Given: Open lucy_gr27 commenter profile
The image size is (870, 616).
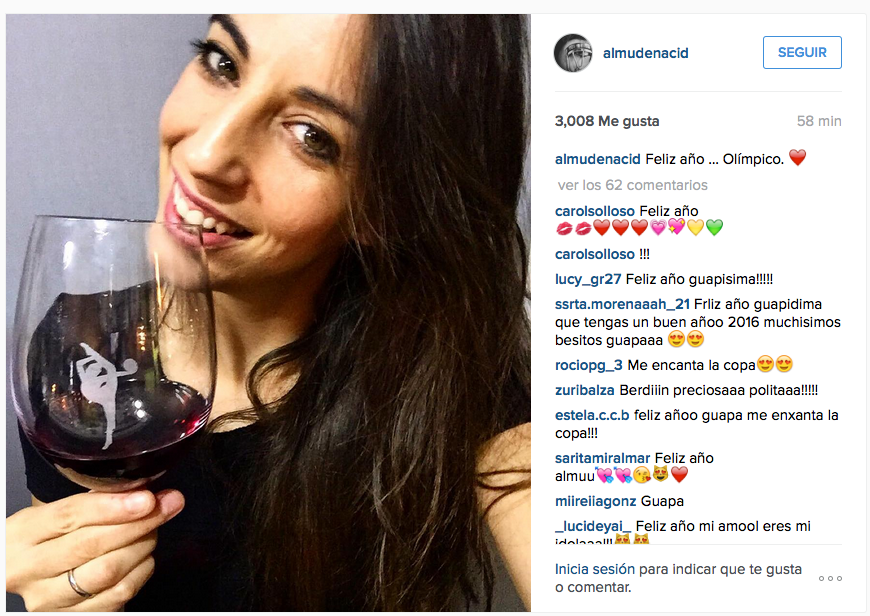Looking at the screenshot, I should click(x=588, y=279).
